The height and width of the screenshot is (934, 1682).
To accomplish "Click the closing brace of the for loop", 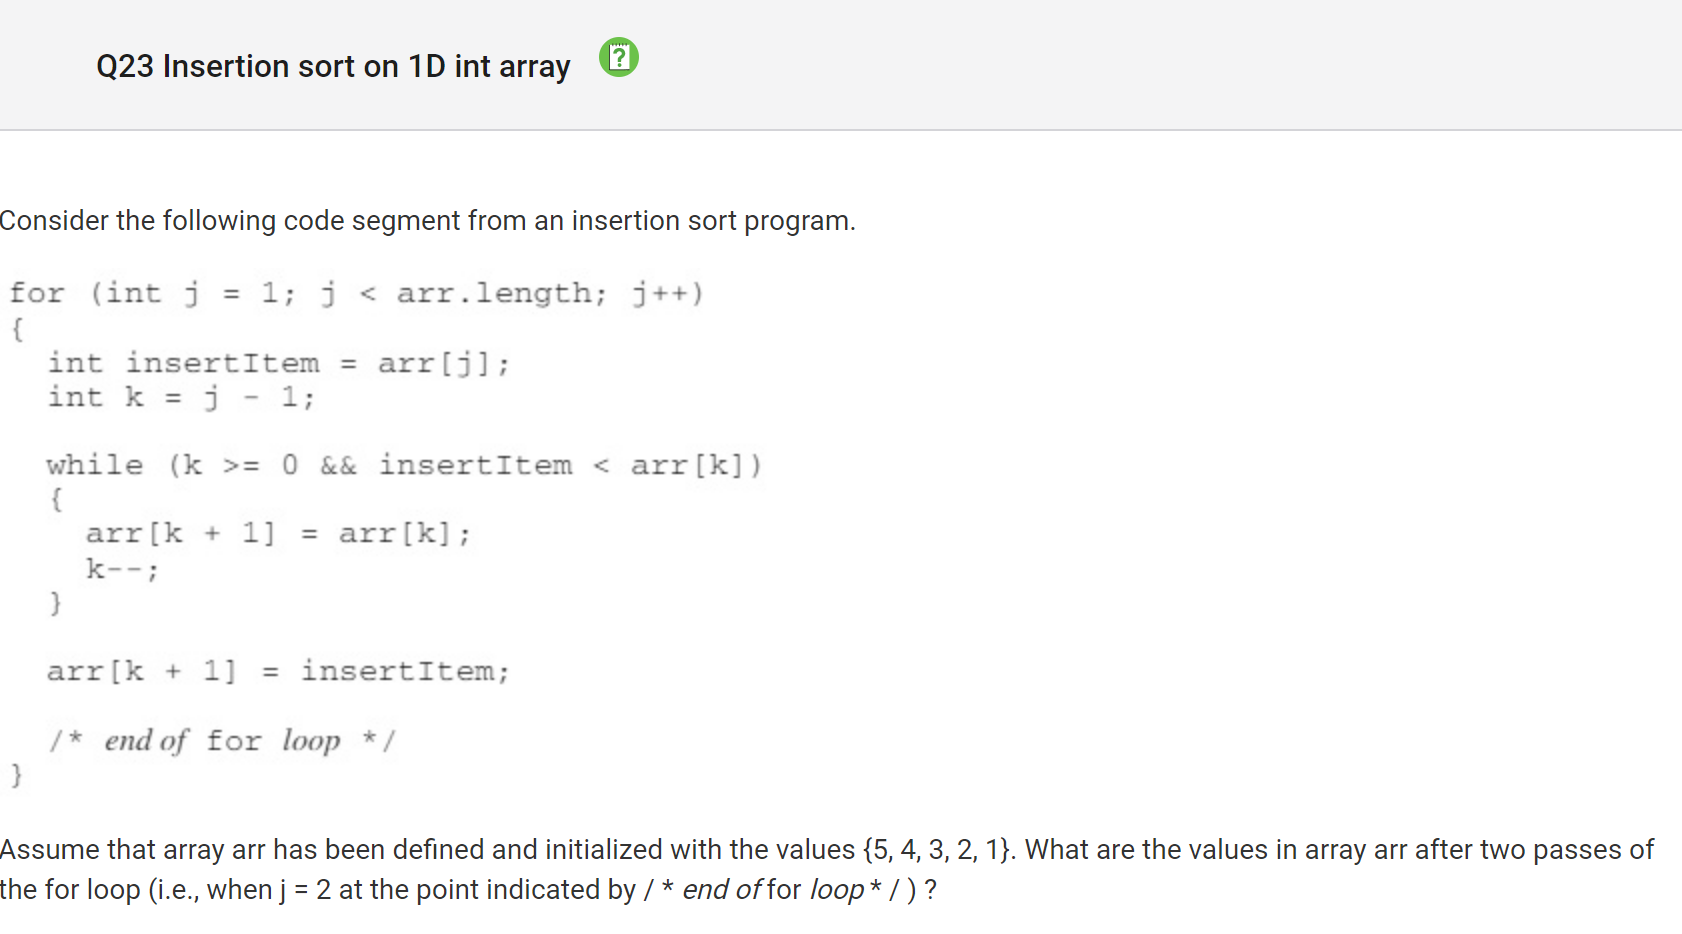I will [16, 775].
